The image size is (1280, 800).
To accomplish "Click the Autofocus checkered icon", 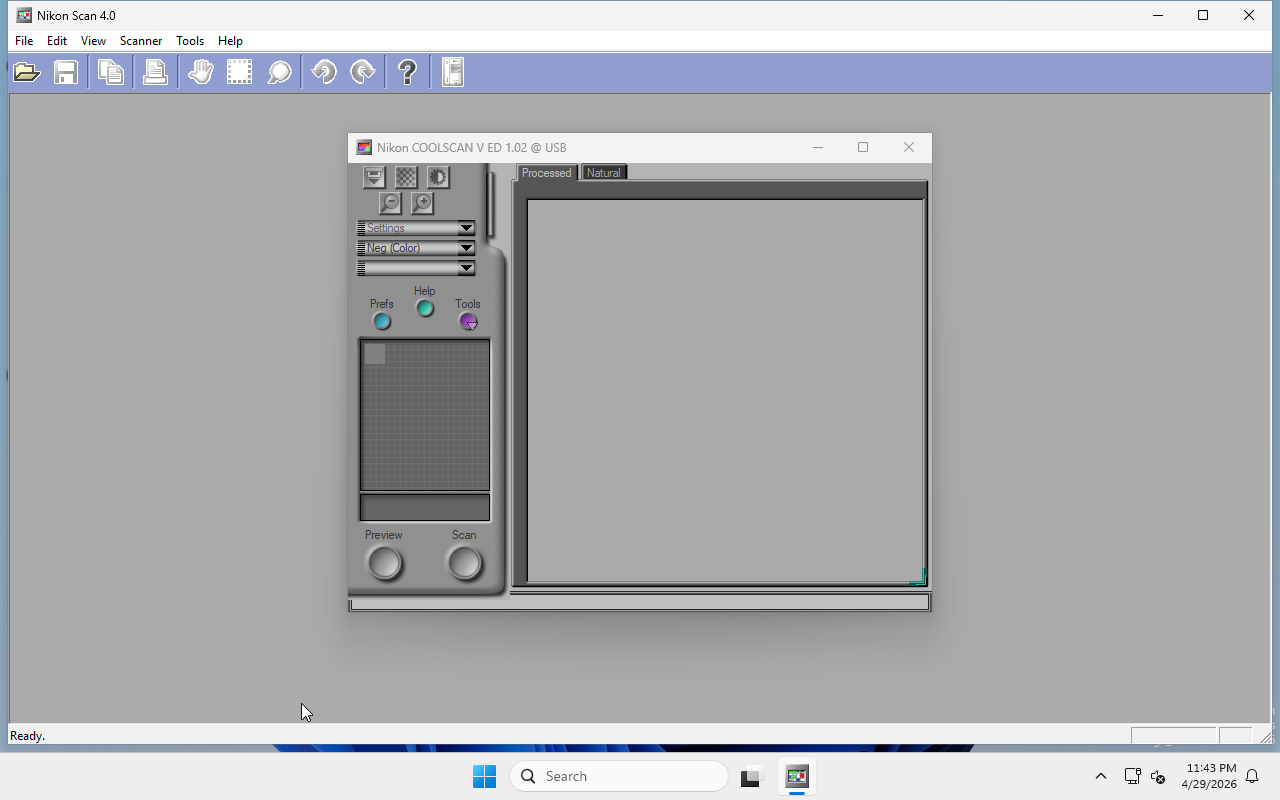I will 406,178.
